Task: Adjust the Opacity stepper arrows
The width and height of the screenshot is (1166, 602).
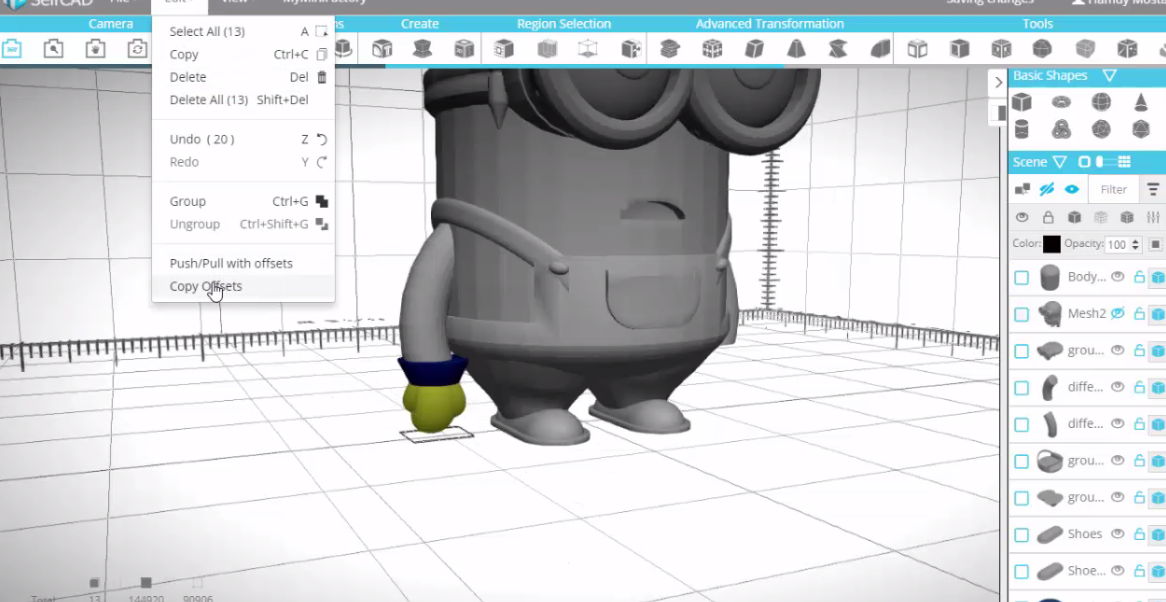Action: [1135, 245]
